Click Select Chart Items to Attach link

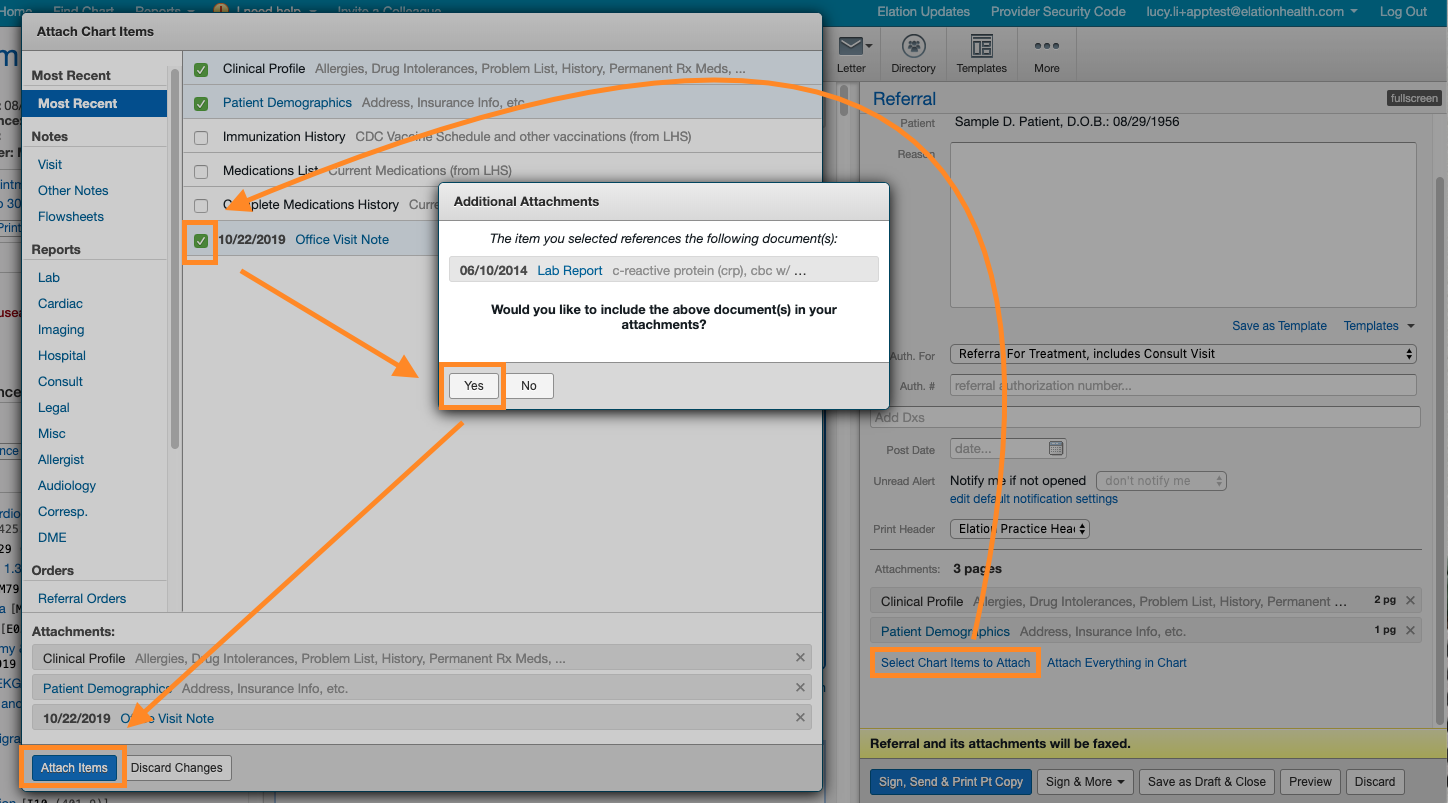(955, 663)
